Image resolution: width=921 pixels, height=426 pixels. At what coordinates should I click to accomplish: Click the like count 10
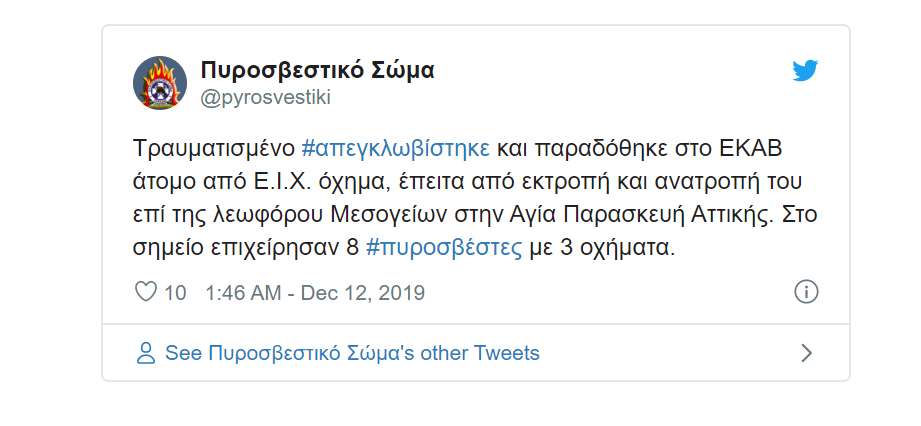click(x=175, y=292)
